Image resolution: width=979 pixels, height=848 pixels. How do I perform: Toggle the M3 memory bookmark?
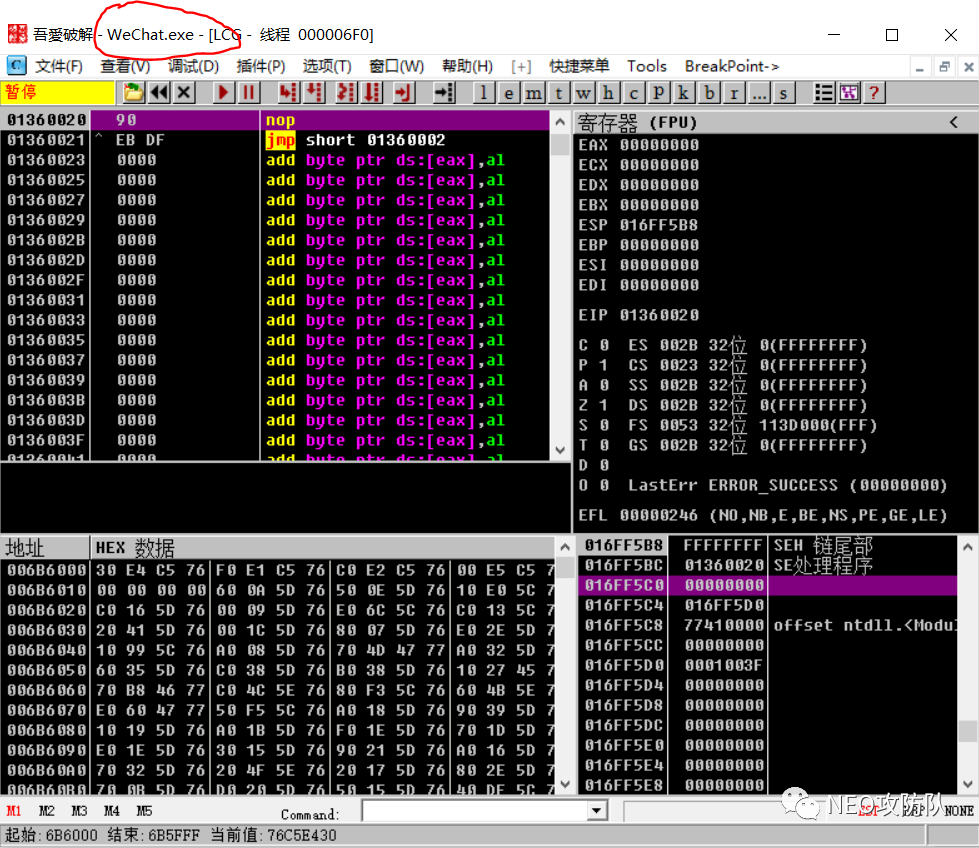point(79,811)
